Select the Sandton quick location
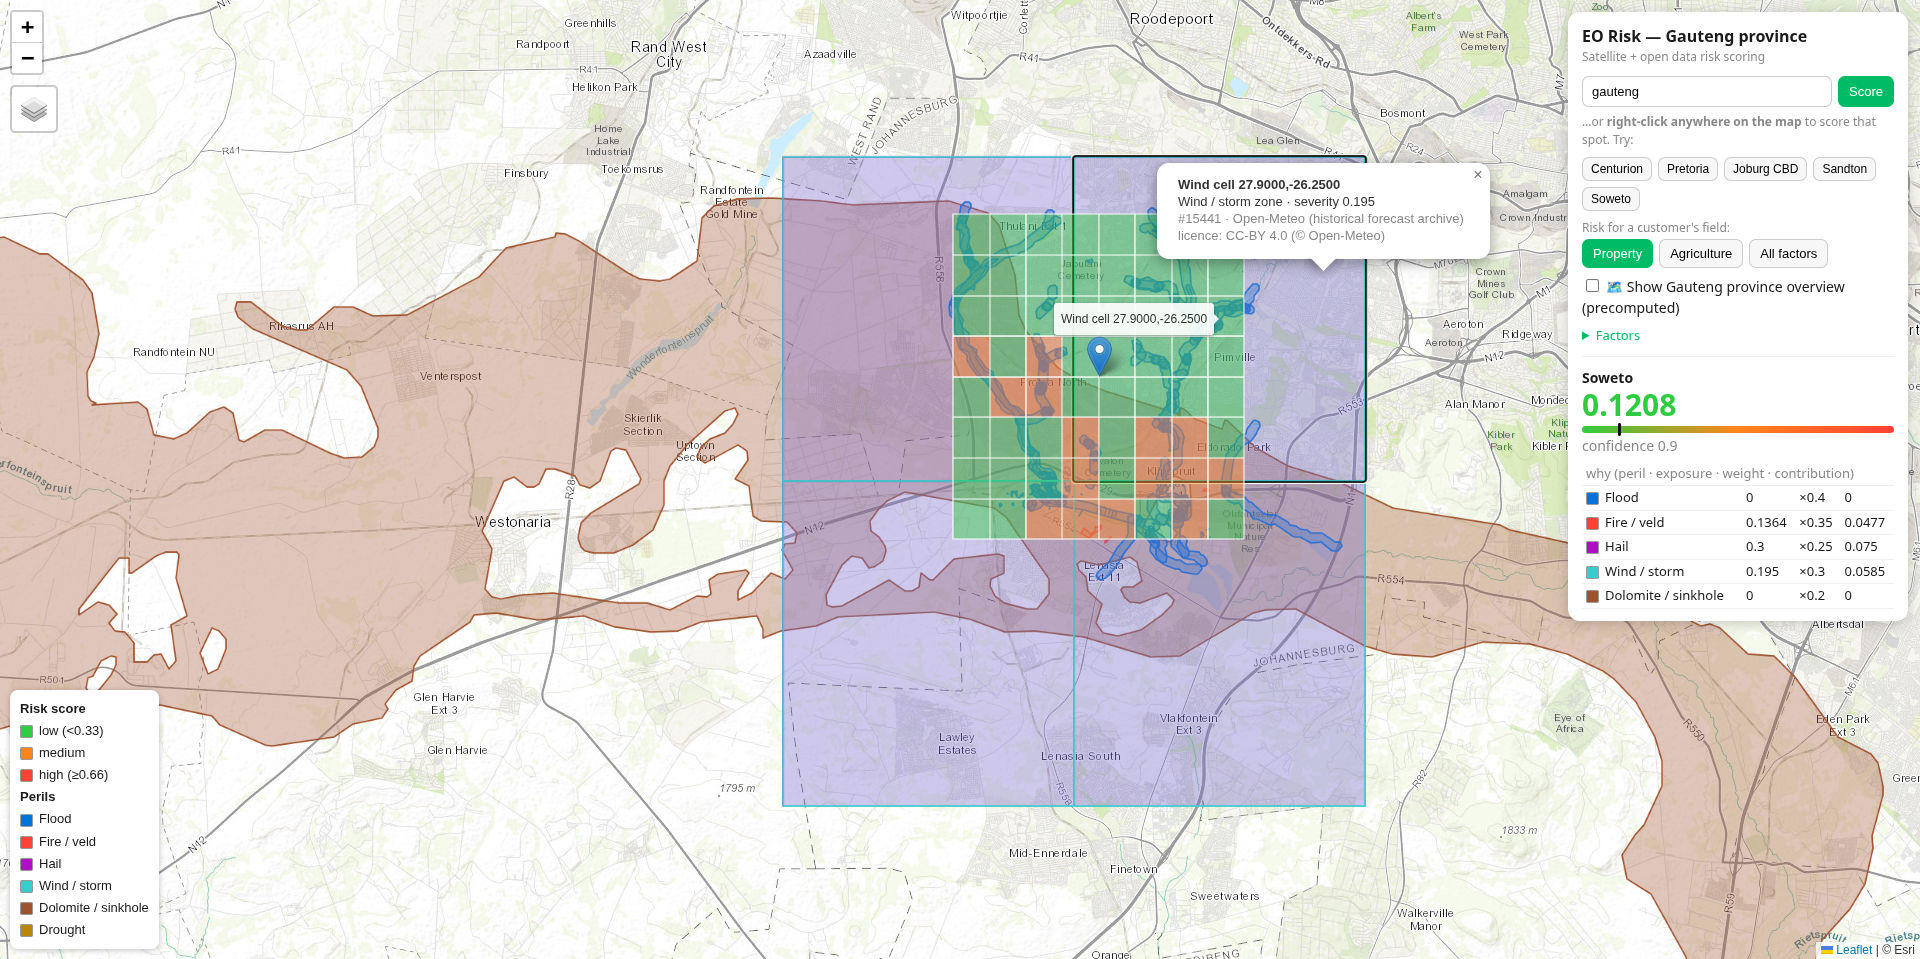Image resolution: width=1920 pixels, height=959 pixels. pos(1844,169)
